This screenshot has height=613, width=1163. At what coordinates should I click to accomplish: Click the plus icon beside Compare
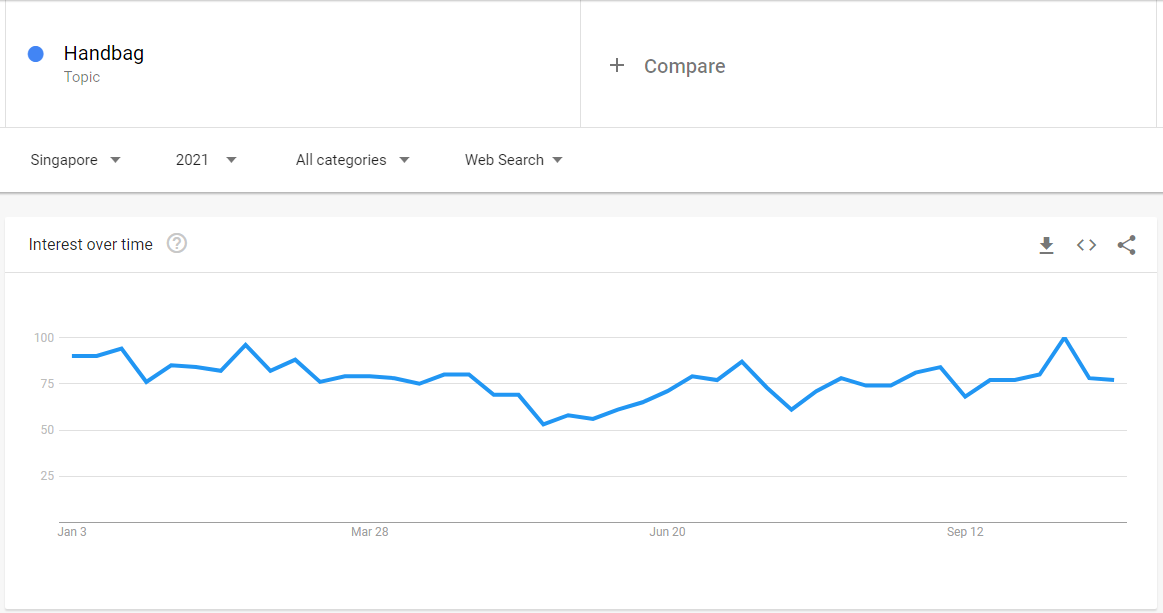coord(616,65)
